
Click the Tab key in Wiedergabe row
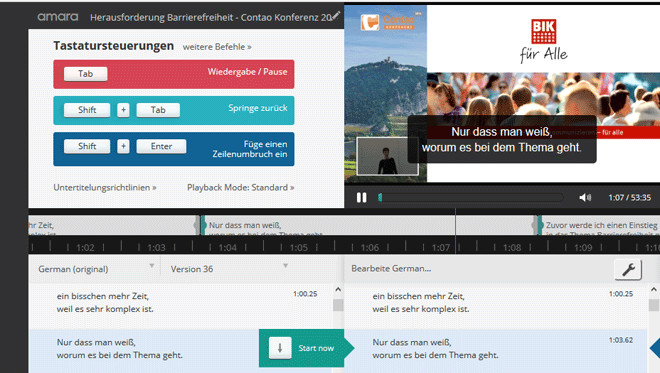[85, 74]
